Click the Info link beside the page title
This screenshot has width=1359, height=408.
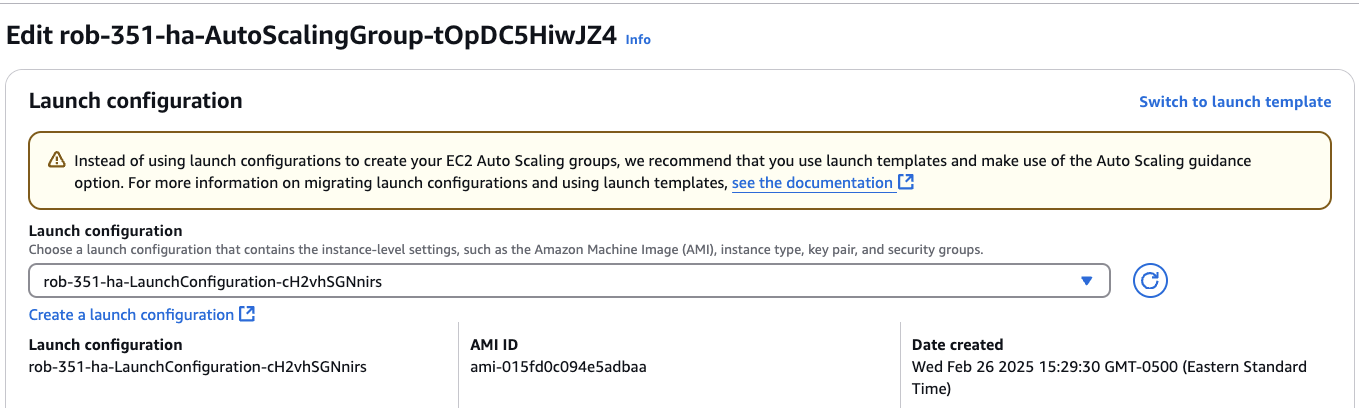click(638, 39)
